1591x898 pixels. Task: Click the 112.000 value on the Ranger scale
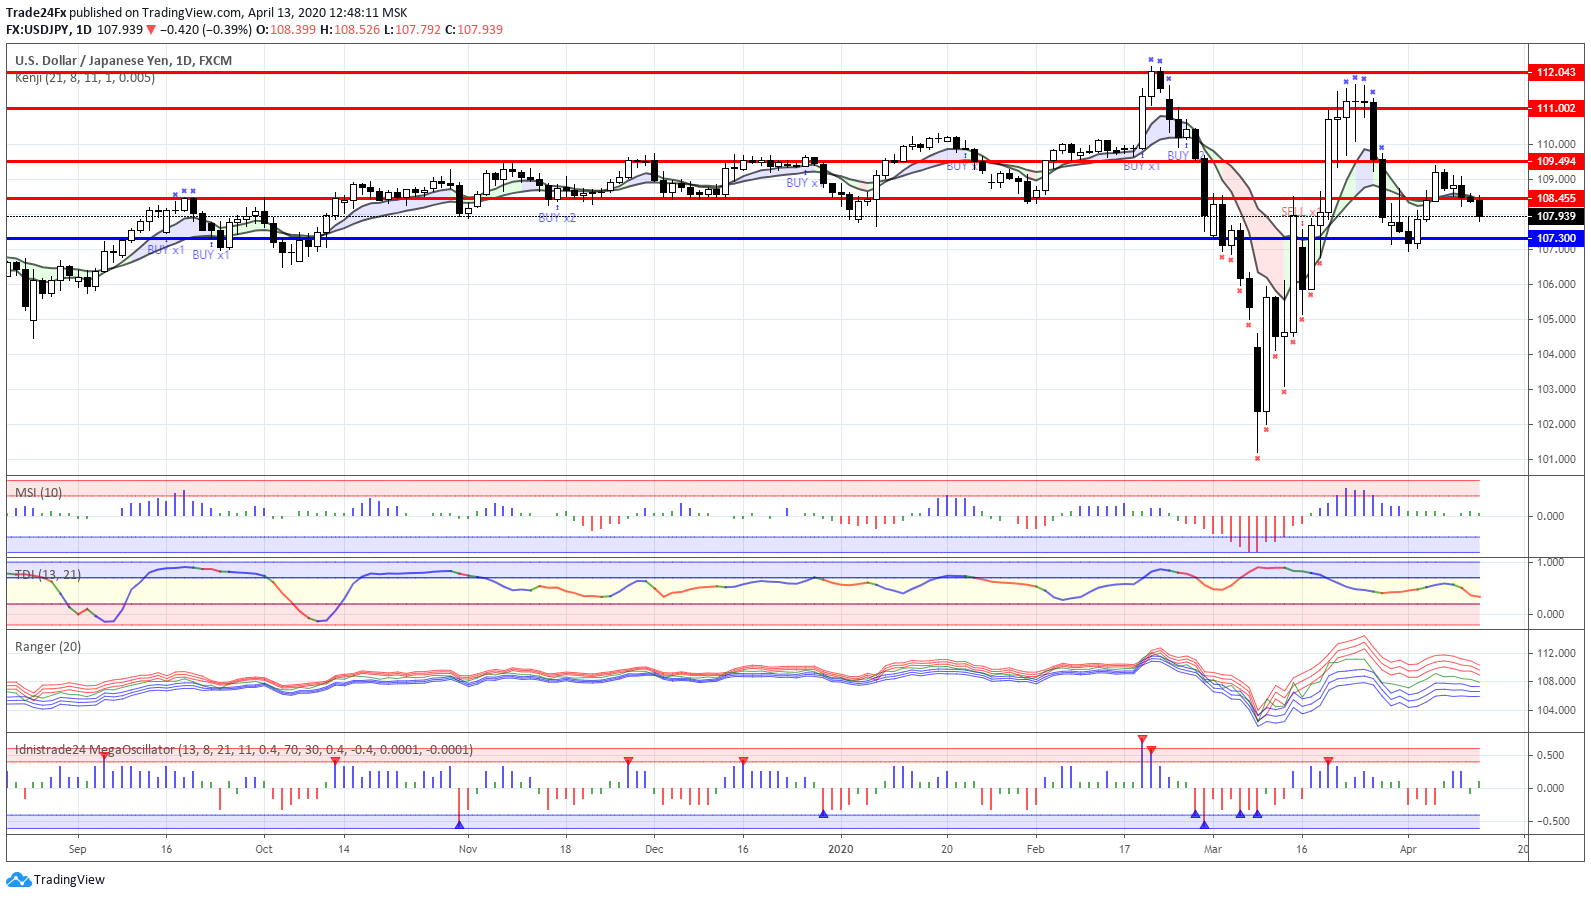tap(1557, 653)
